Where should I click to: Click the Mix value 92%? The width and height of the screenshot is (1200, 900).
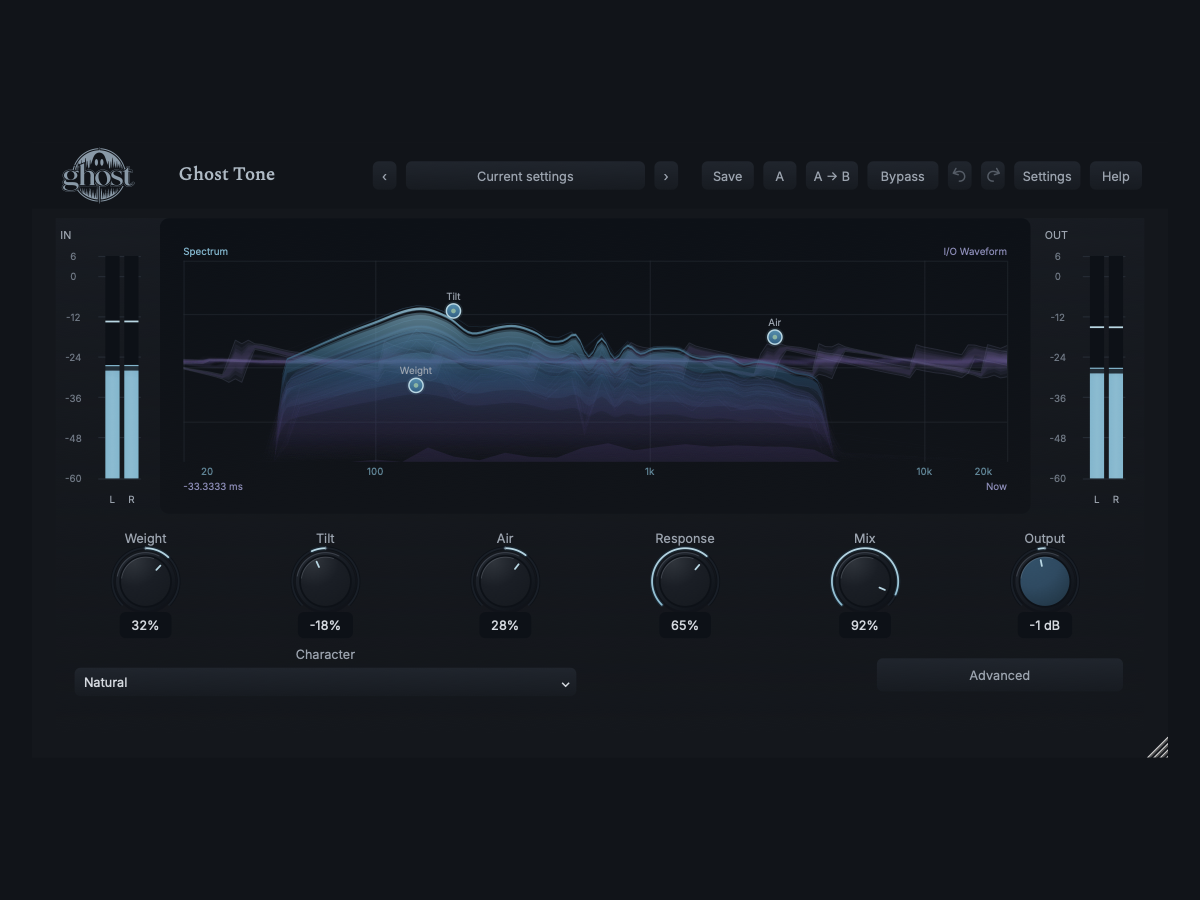[865, 625]
